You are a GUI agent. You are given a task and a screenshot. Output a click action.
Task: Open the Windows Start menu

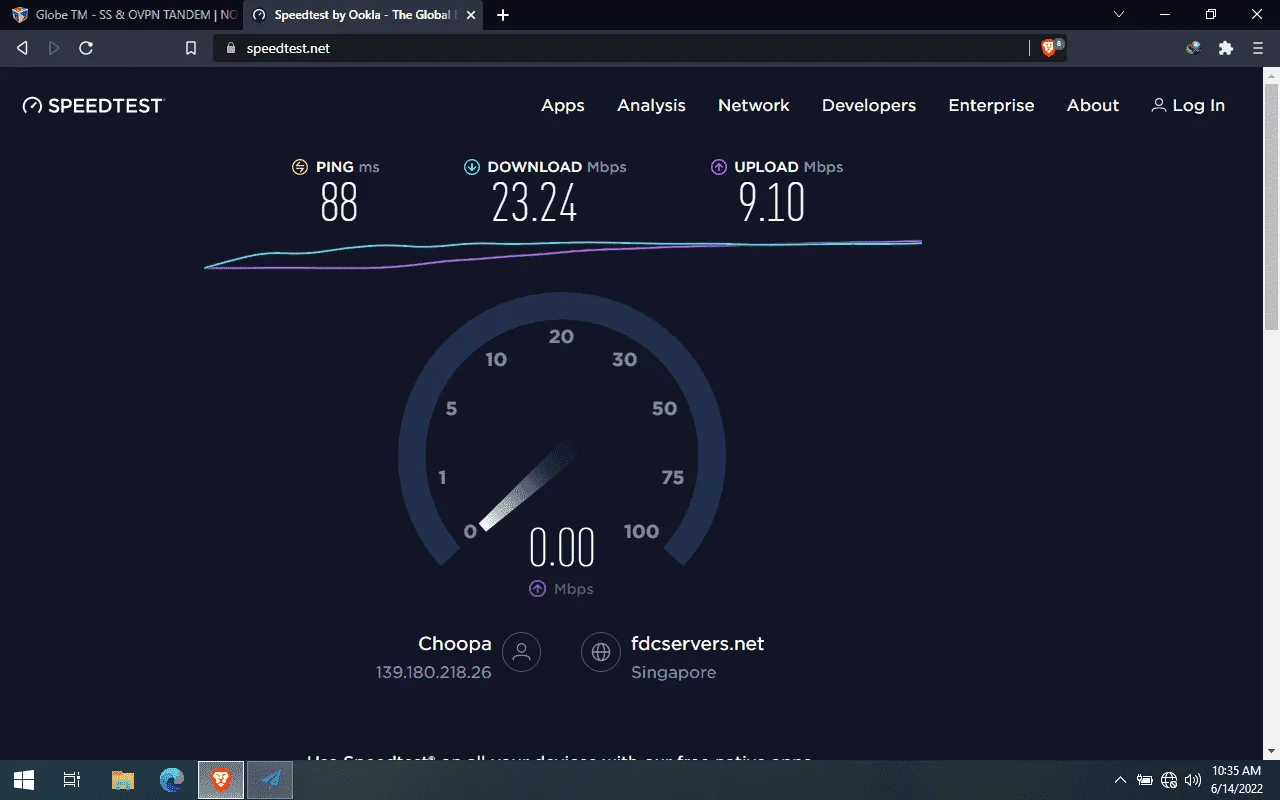(x=24, y=780)
